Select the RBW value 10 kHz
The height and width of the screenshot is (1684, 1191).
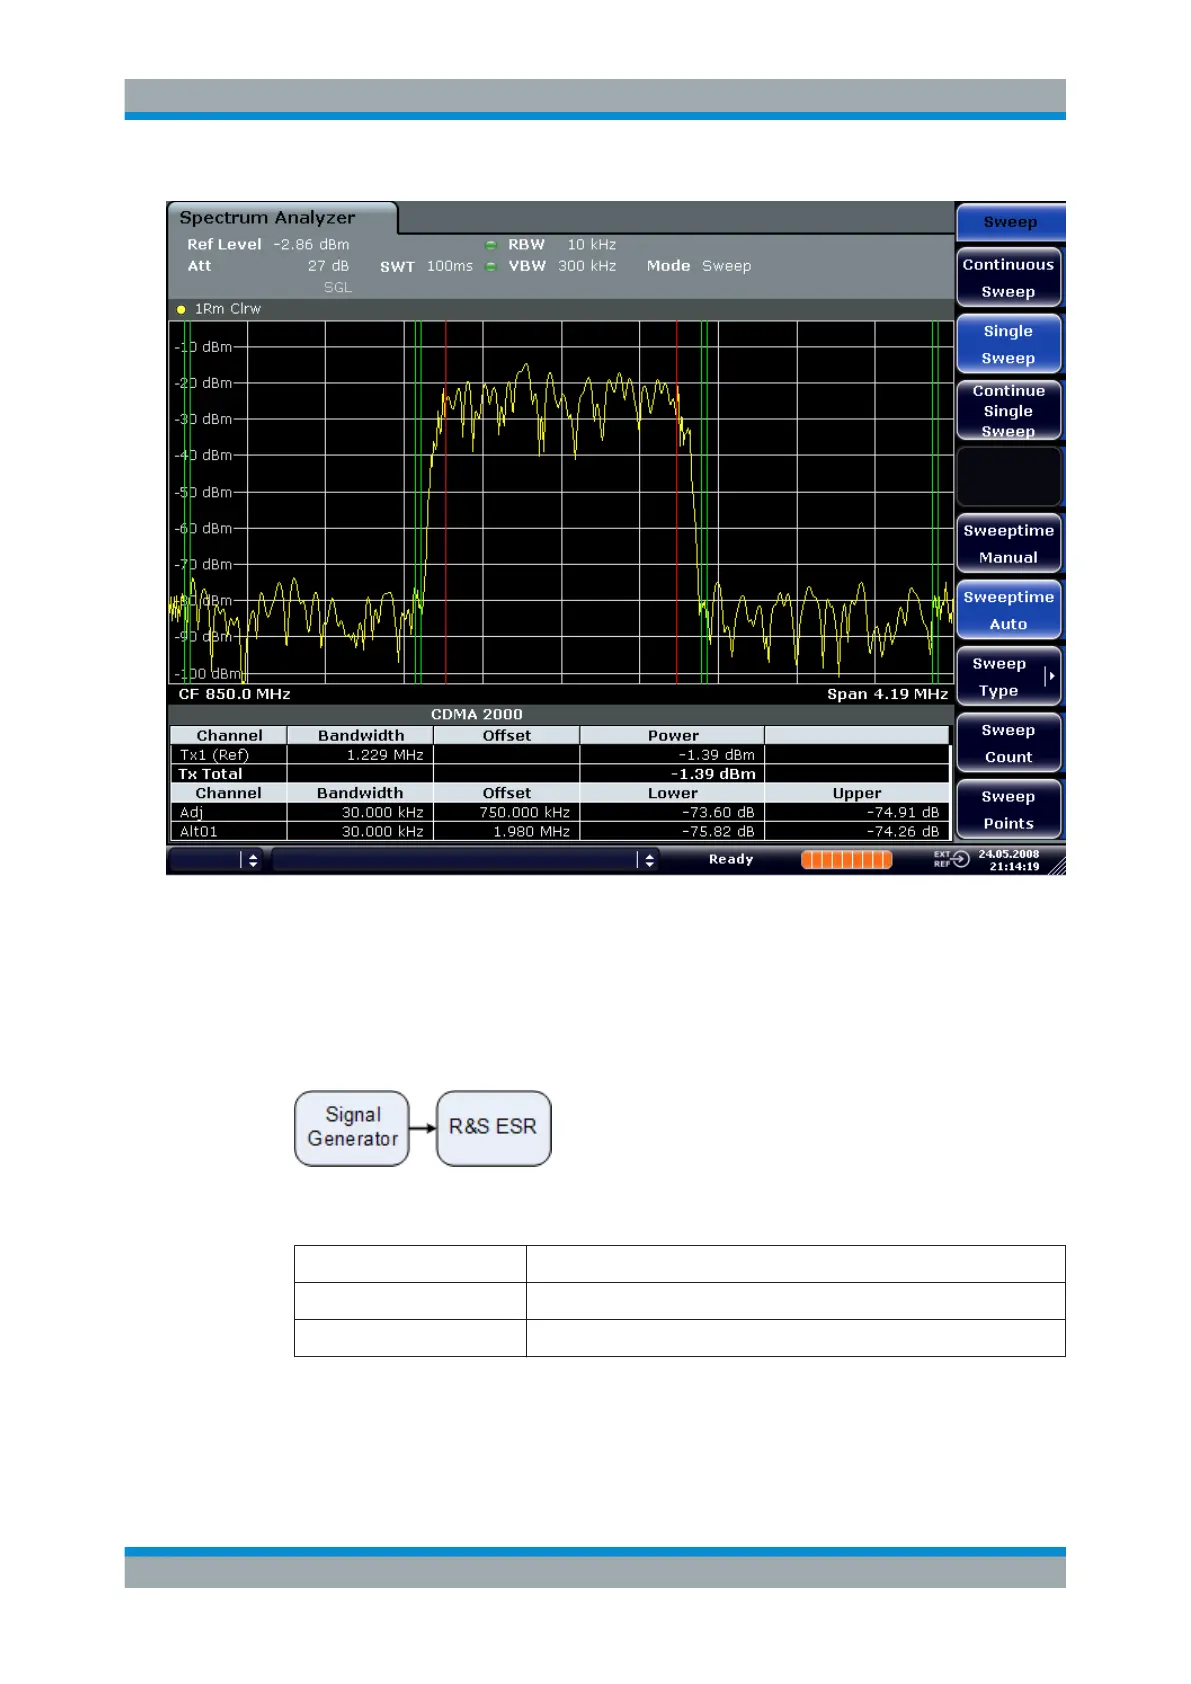(592, 244)
